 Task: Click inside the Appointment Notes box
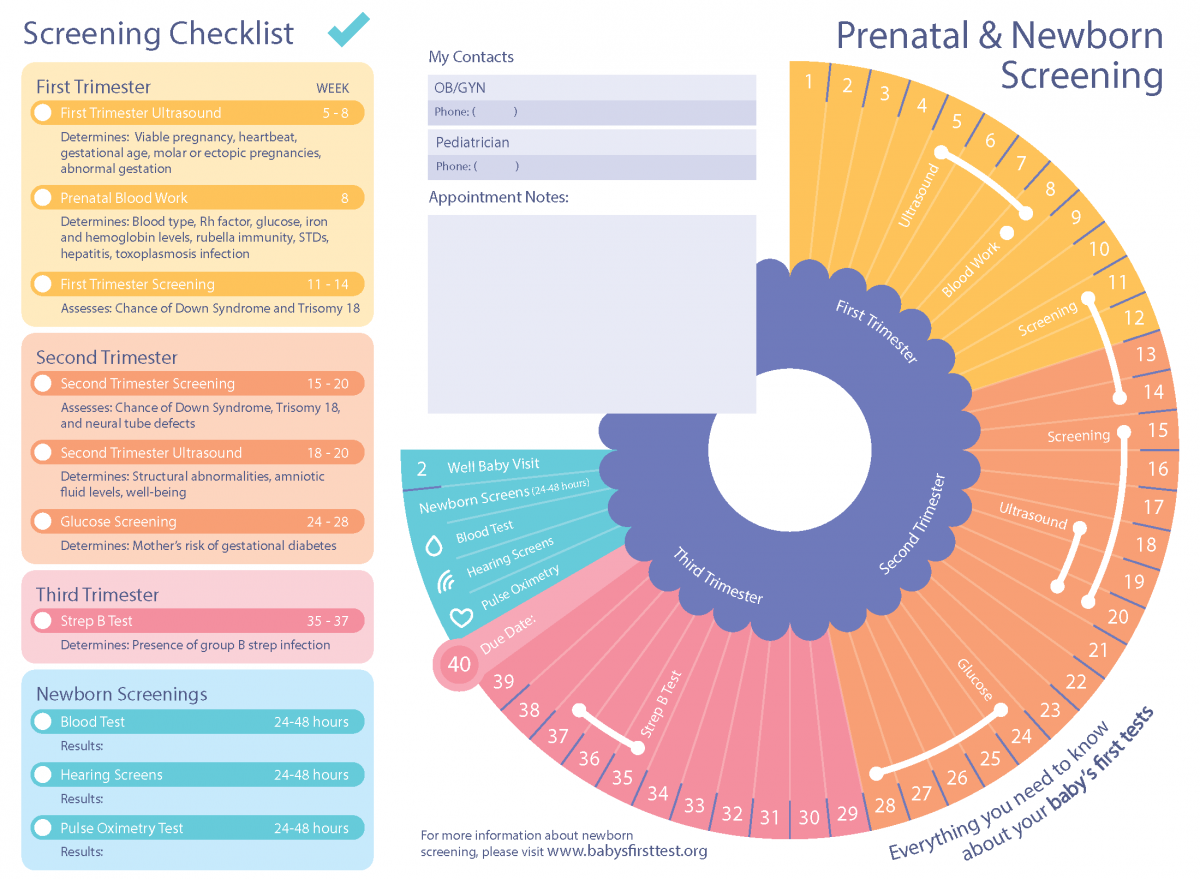(x=591, y=314)
